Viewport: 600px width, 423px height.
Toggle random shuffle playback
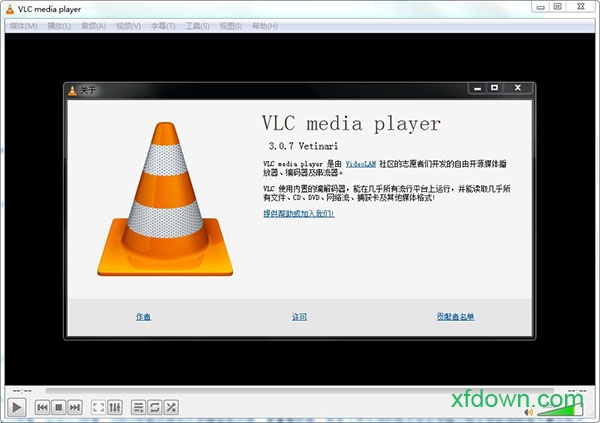171,407
